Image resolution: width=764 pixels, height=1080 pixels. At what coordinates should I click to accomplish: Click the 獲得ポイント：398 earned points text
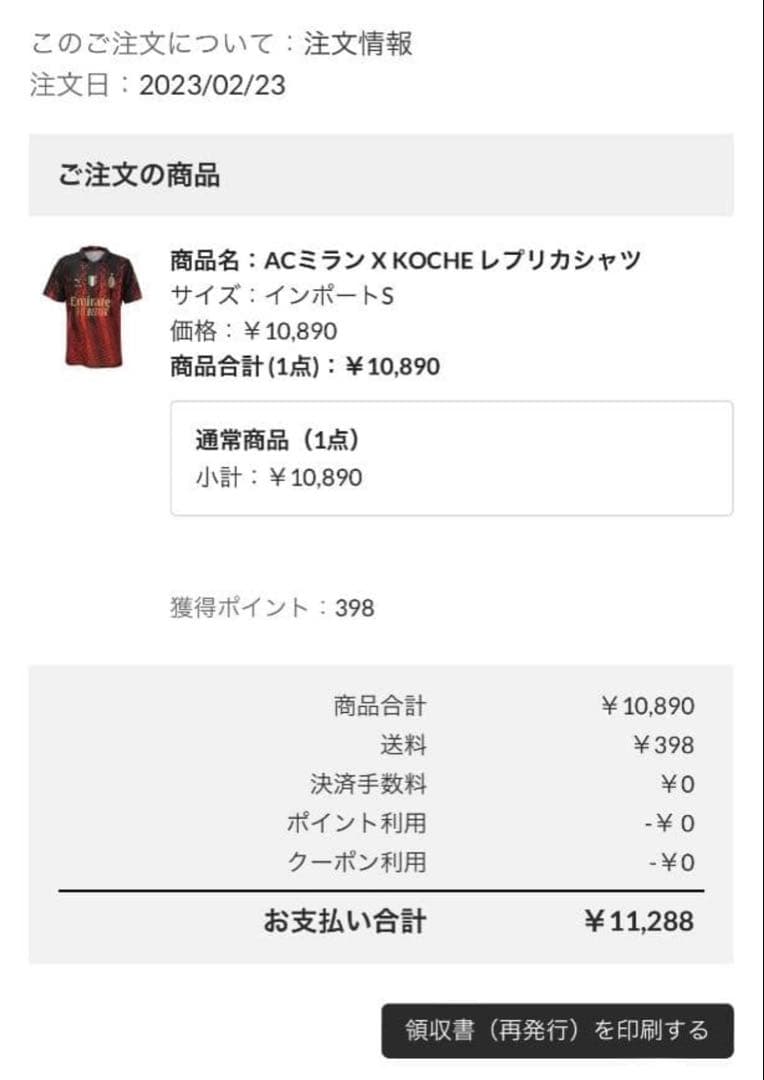pyautogui.click(x=272, y=607)
